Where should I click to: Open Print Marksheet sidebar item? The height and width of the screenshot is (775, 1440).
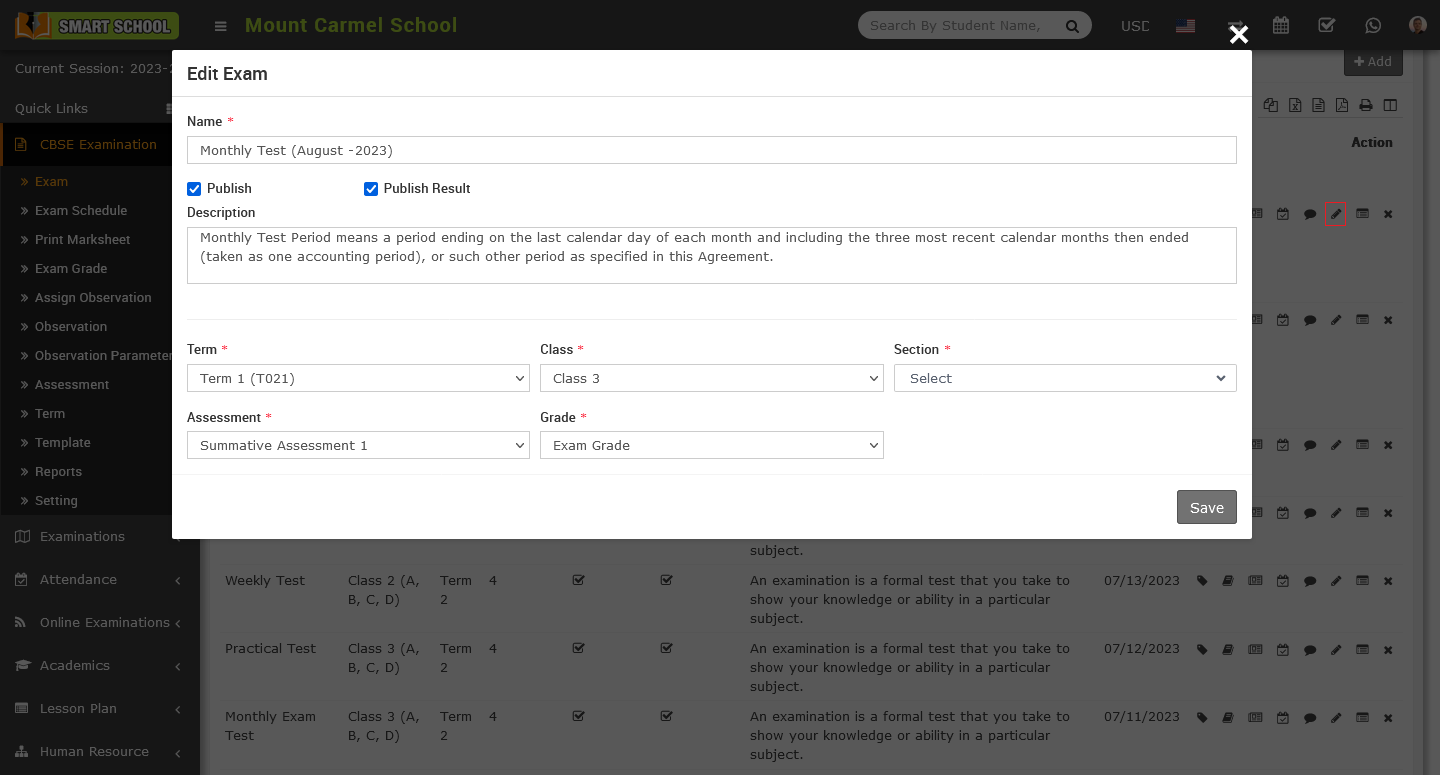click(82, 240)
